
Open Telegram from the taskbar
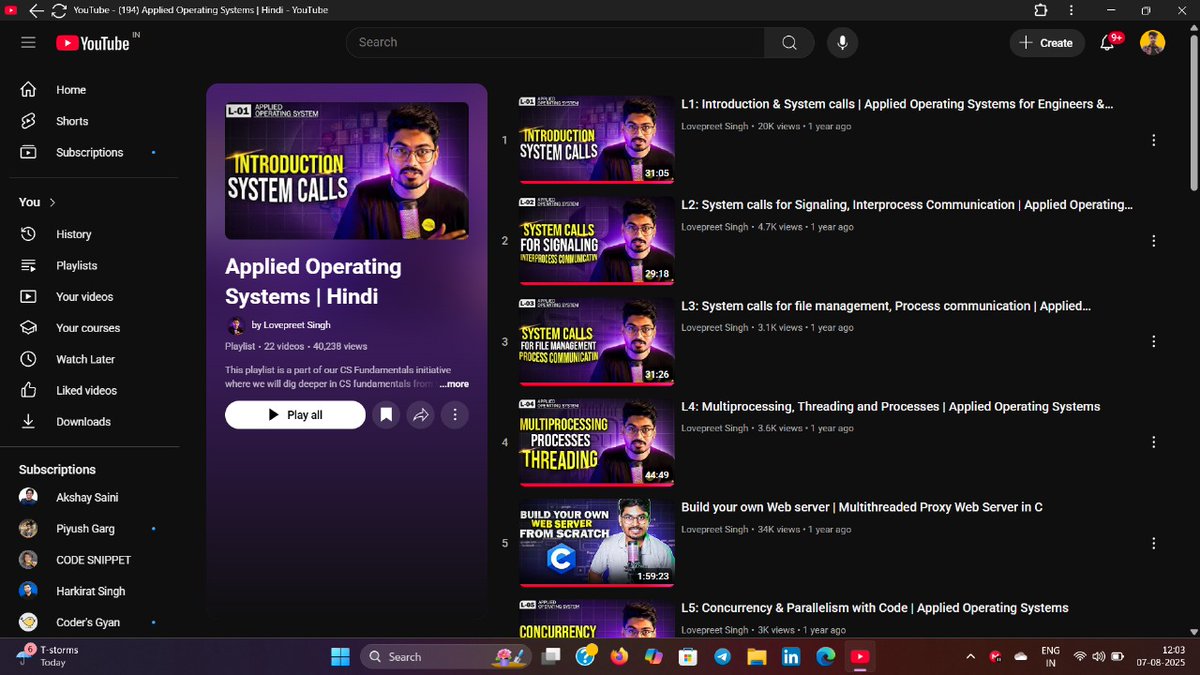[x=722, y=657]
